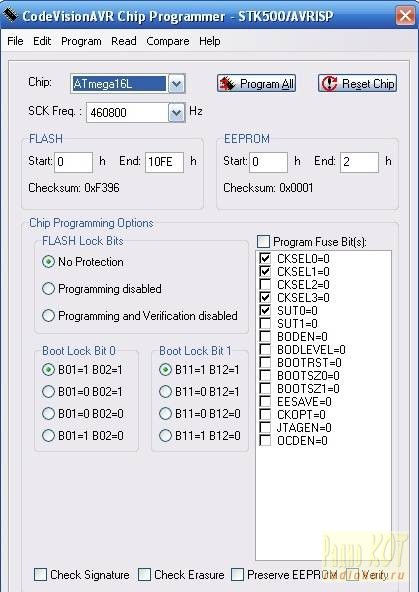The width and height of the screenshot is (419, 592).
Task: Click the chip icon in the title bar
Action: pyautogui.click(x=10, y=15)
